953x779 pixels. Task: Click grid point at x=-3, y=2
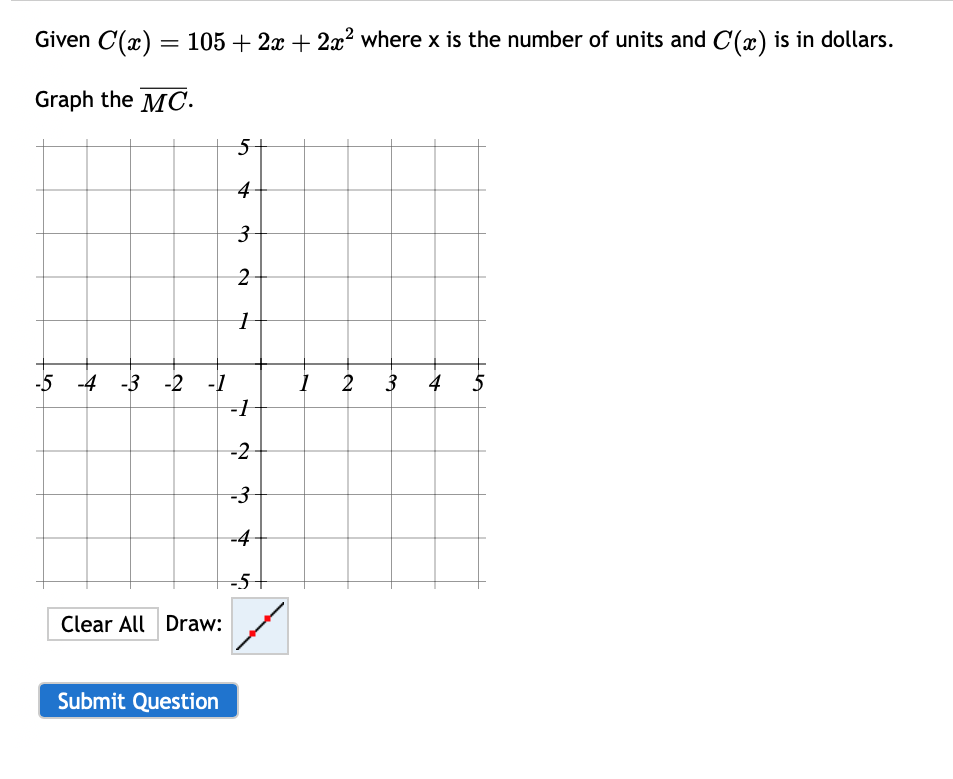pos(130,277)
